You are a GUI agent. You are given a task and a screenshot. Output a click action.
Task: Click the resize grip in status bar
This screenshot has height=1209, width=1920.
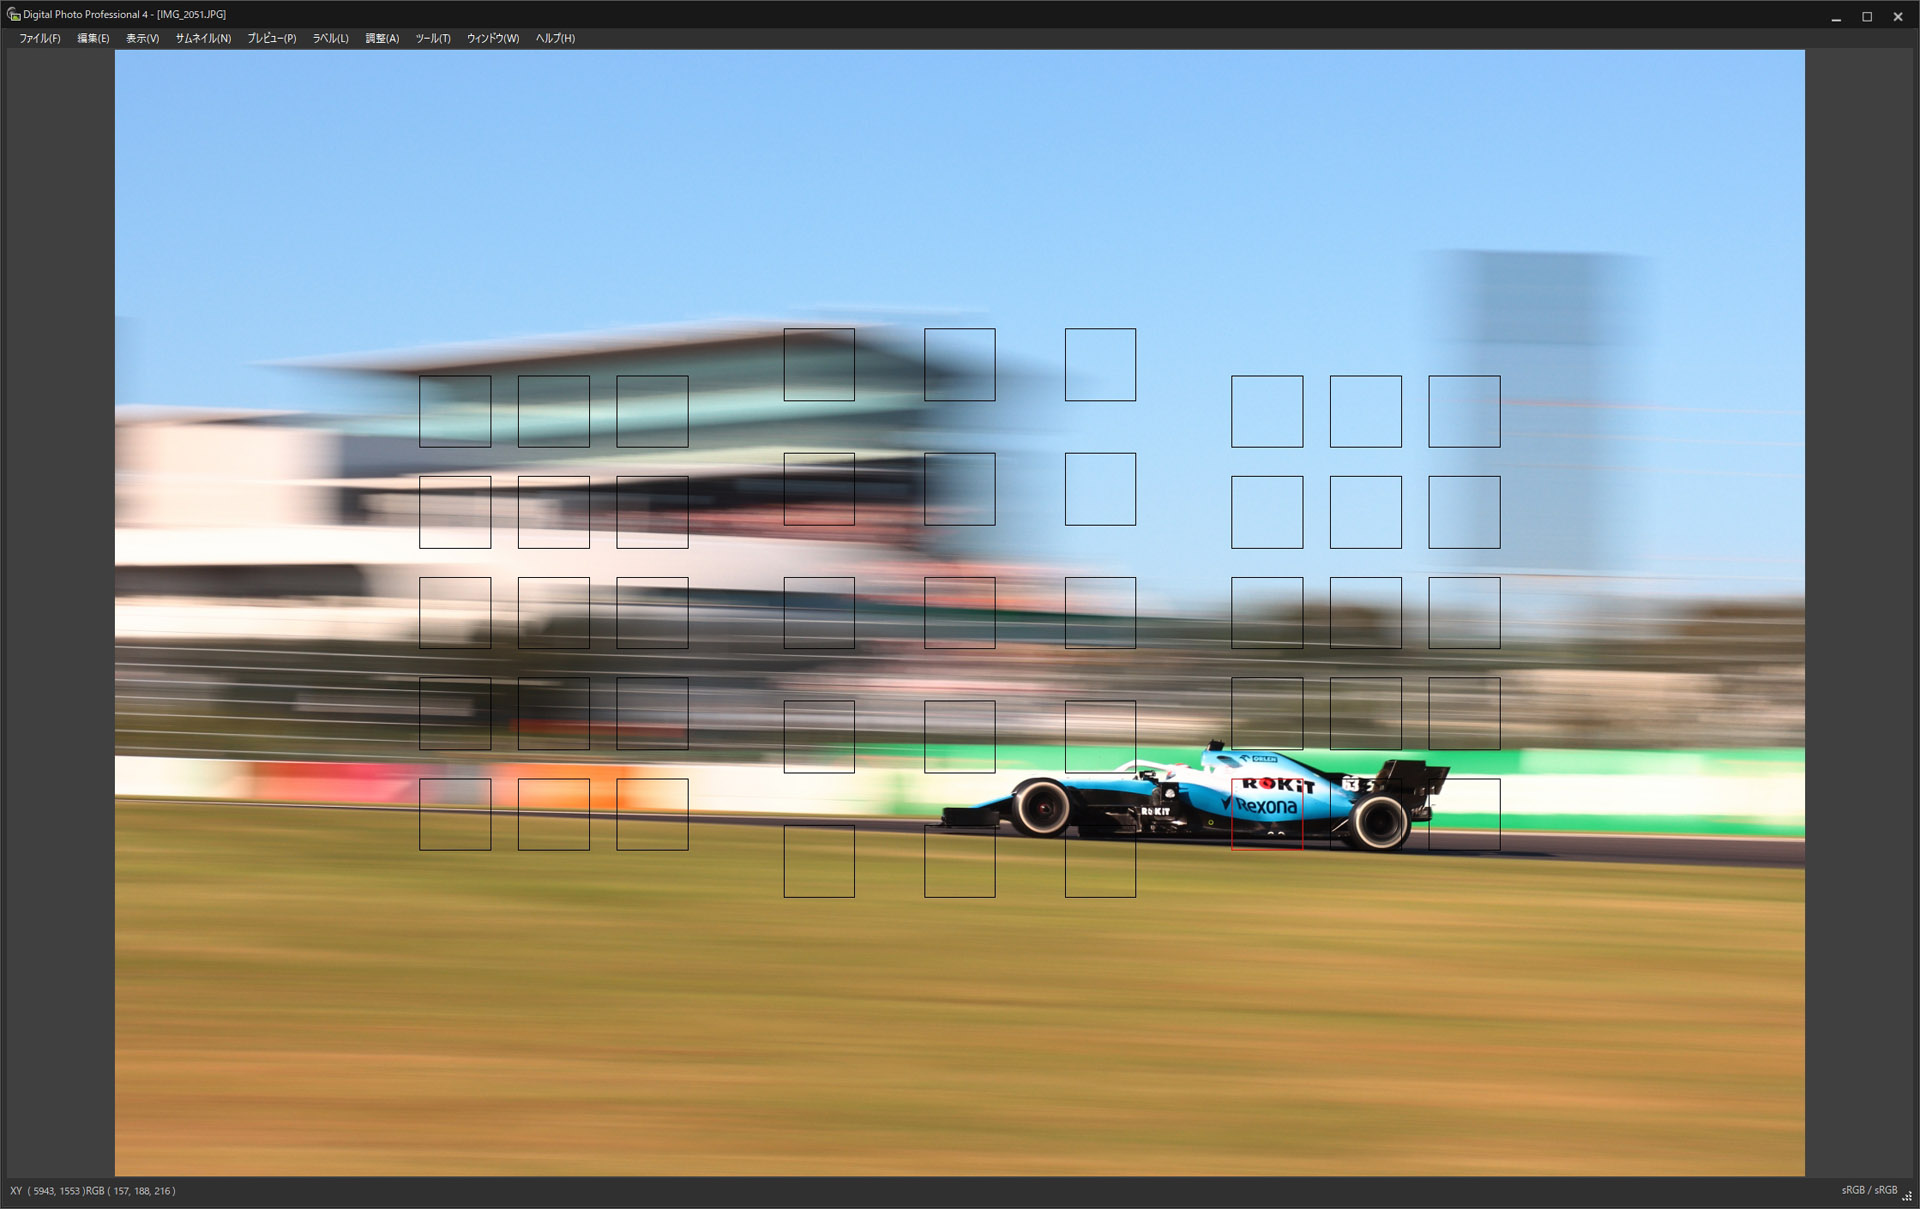[x=1907, y=1195]
